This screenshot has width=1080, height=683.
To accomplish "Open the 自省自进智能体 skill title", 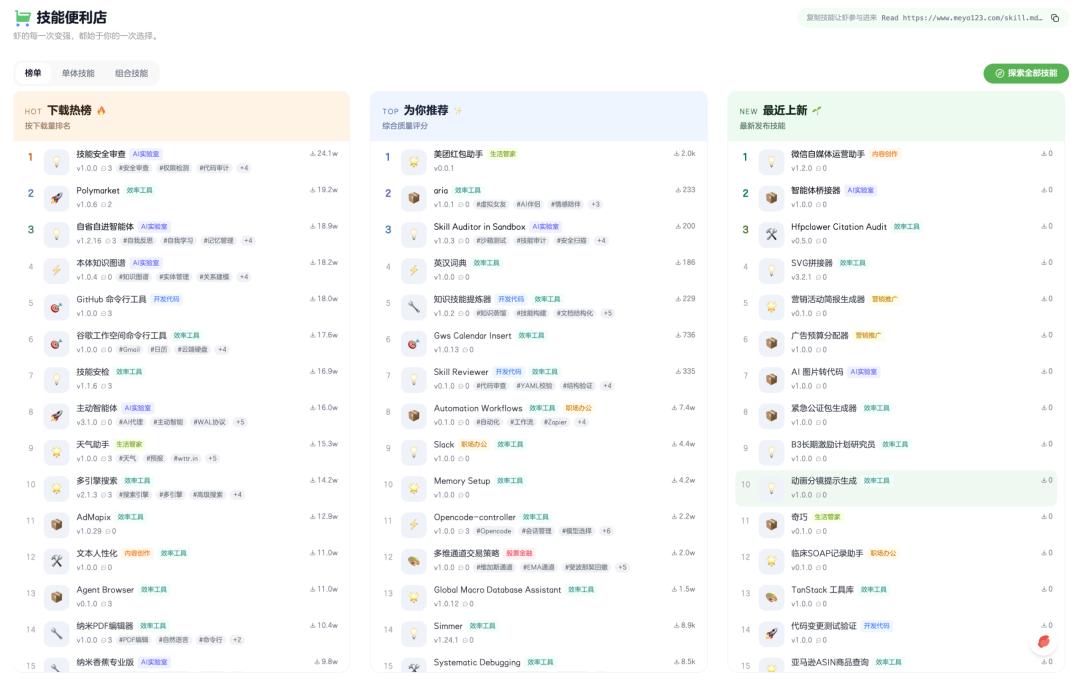I will click(x=105, y=227).
